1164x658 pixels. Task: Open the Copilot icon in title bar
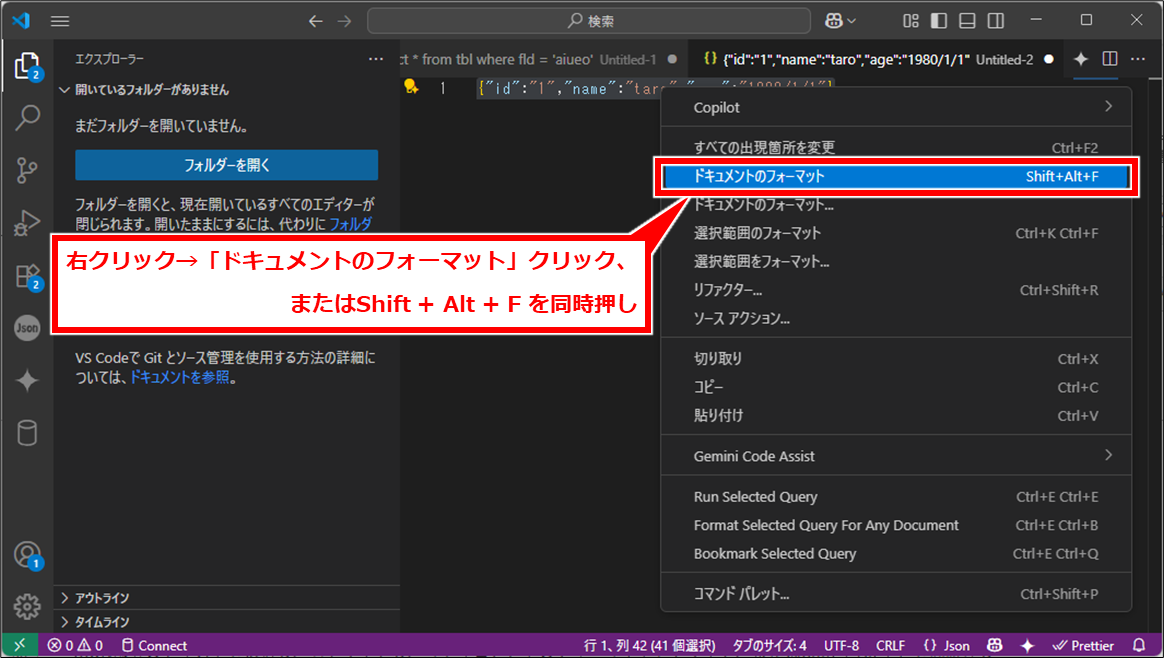833,21
